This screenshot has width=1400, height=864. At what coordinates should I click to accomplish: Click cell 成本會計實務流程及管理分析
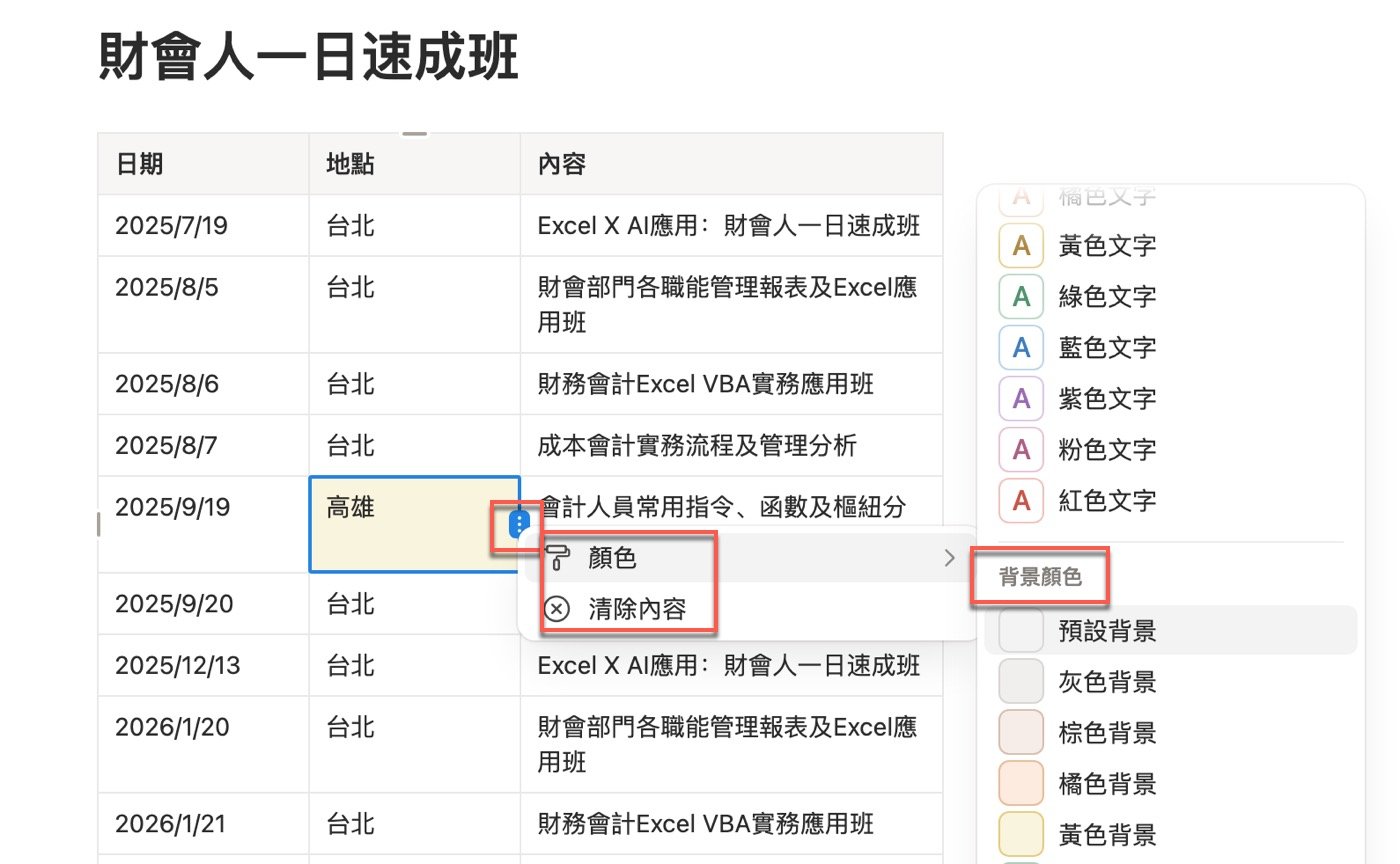tap(731, 445)
